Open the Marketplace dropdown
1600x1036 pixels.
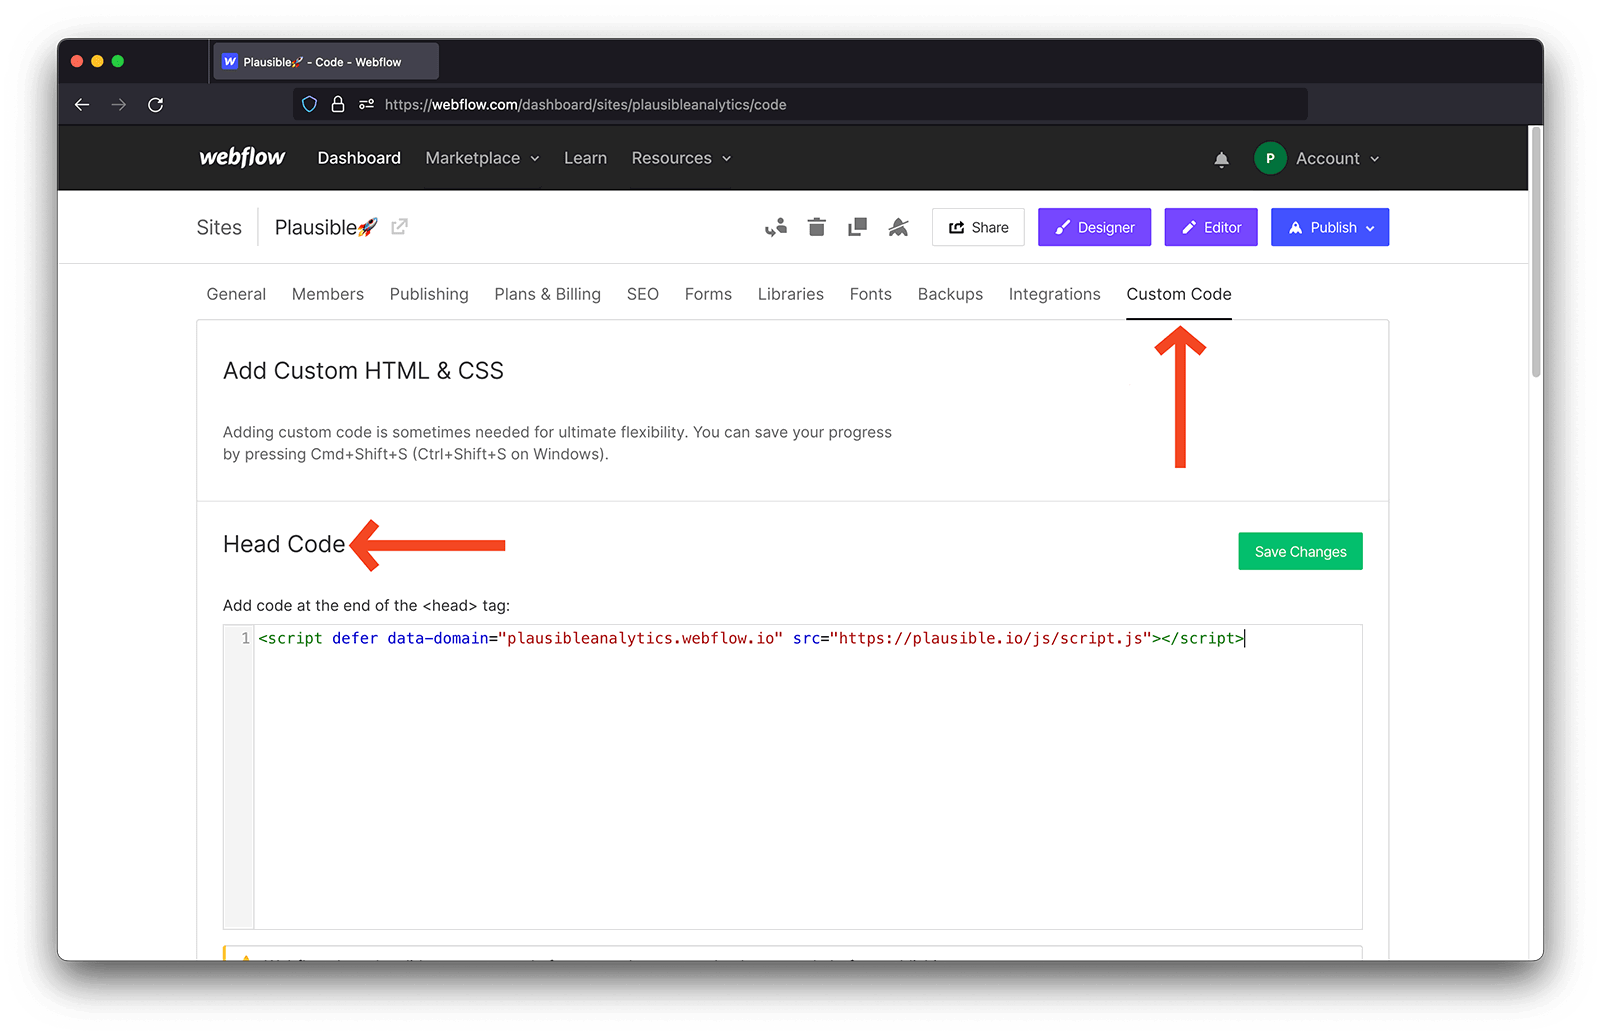[x=481, y=158]
